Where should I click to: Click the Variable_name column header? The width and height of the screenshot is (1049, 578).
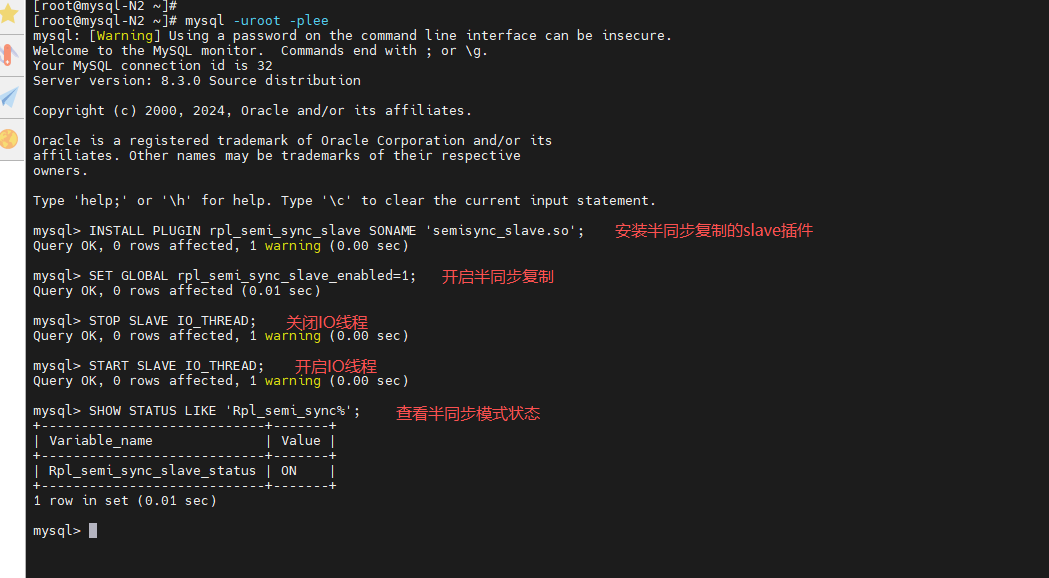click(x=100, y=441)
